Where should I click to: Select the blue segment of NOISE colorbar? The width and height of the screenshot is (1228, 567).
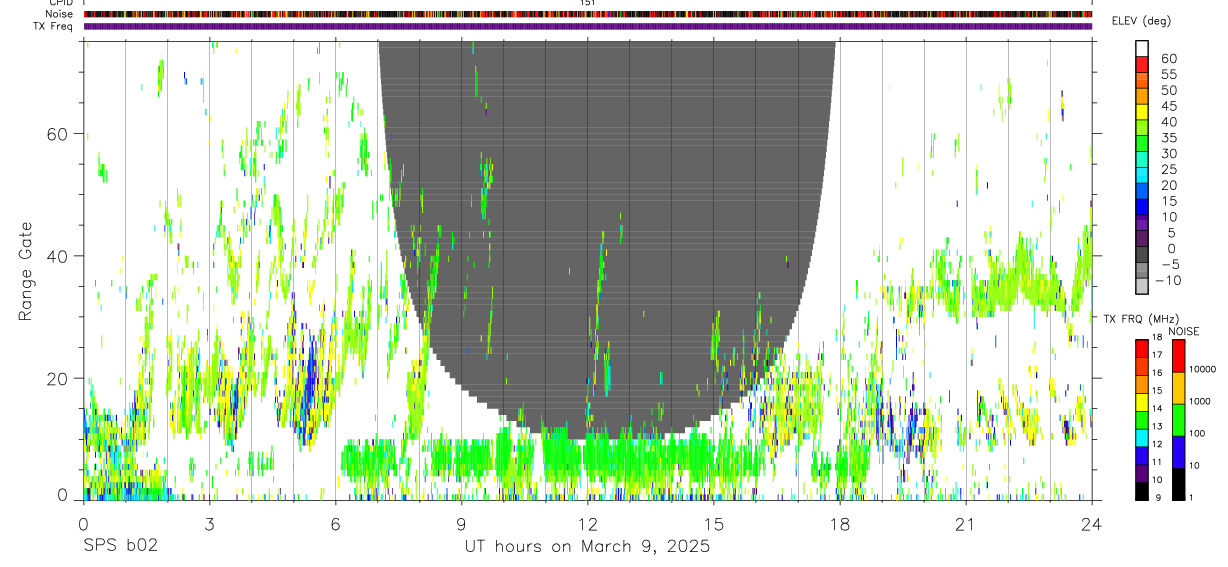(1177, 452)
